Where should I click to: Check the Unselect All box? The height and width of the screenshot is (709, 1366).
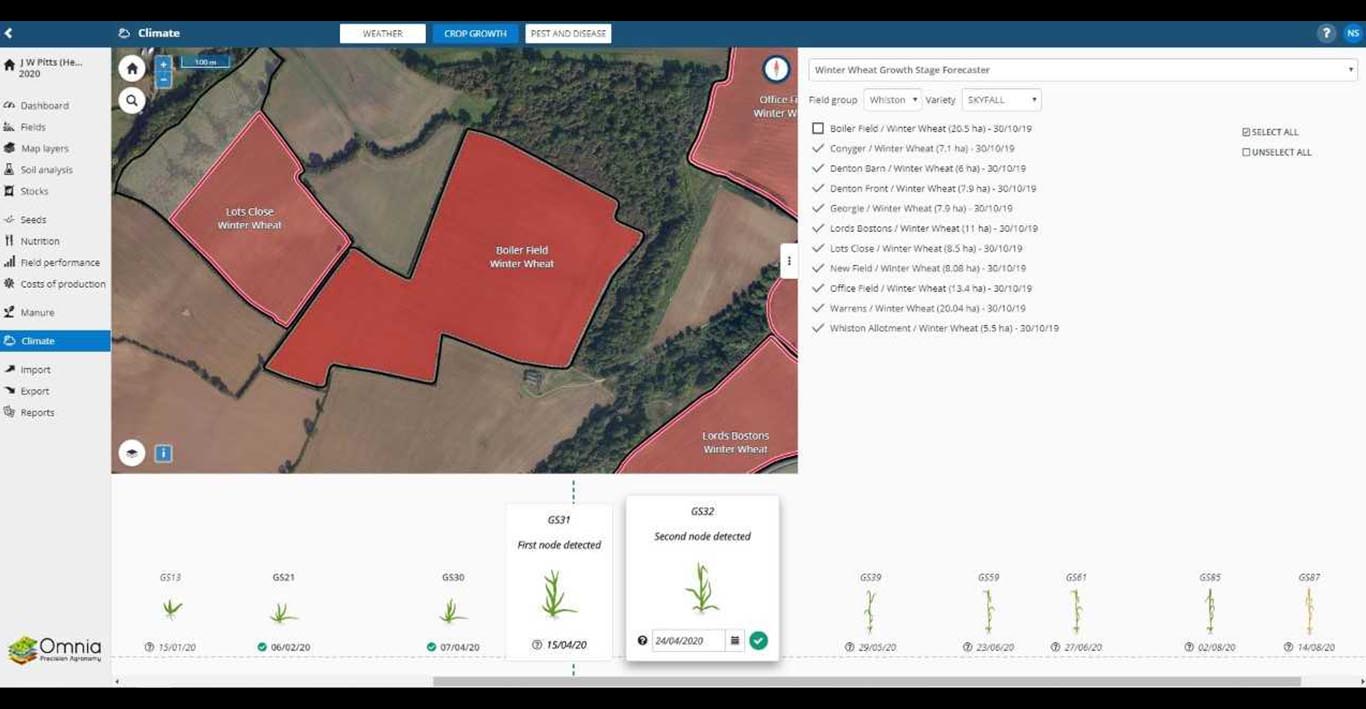point(1246,152)
